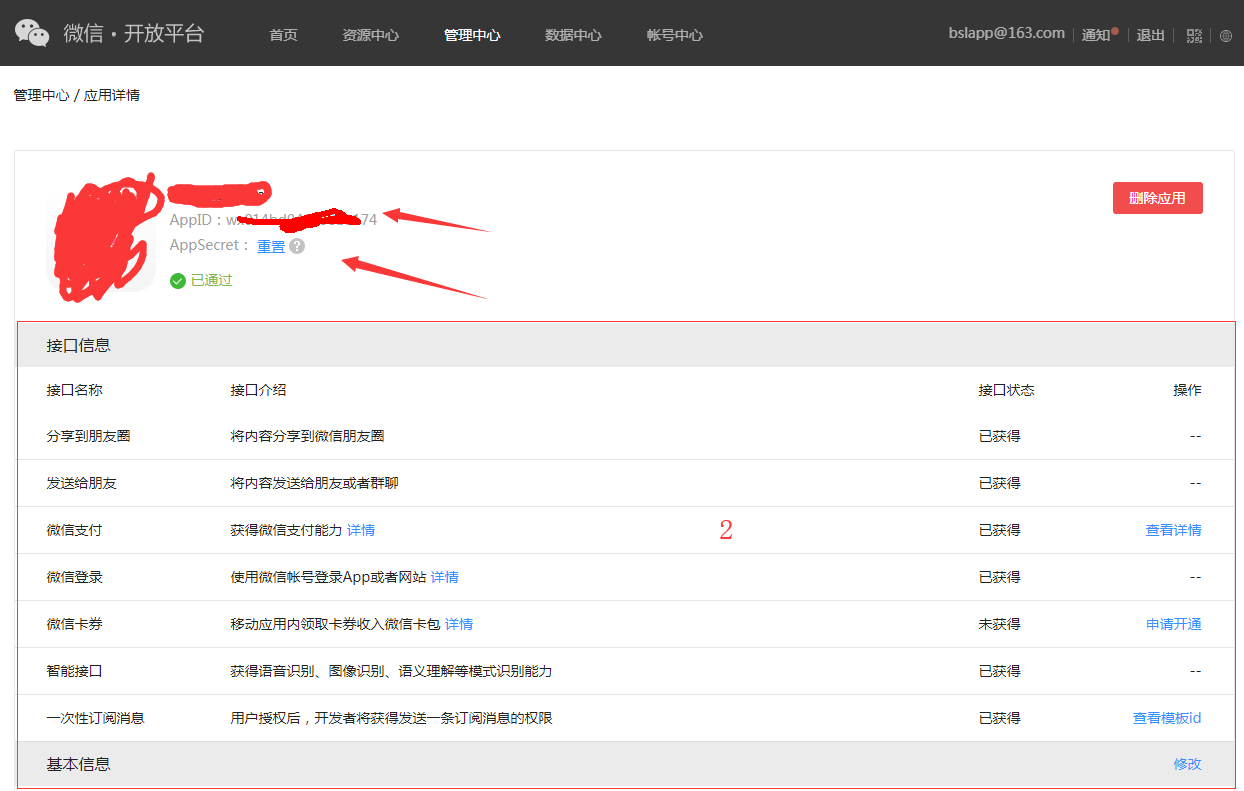Click 已获得 status in 发送给朋友 row

[x=1000, y=483]
